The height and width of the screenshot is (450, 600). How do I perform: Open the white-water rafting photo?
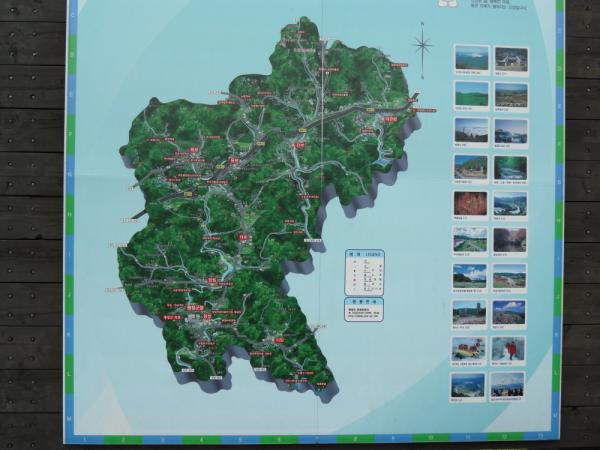tap(470, 348)
